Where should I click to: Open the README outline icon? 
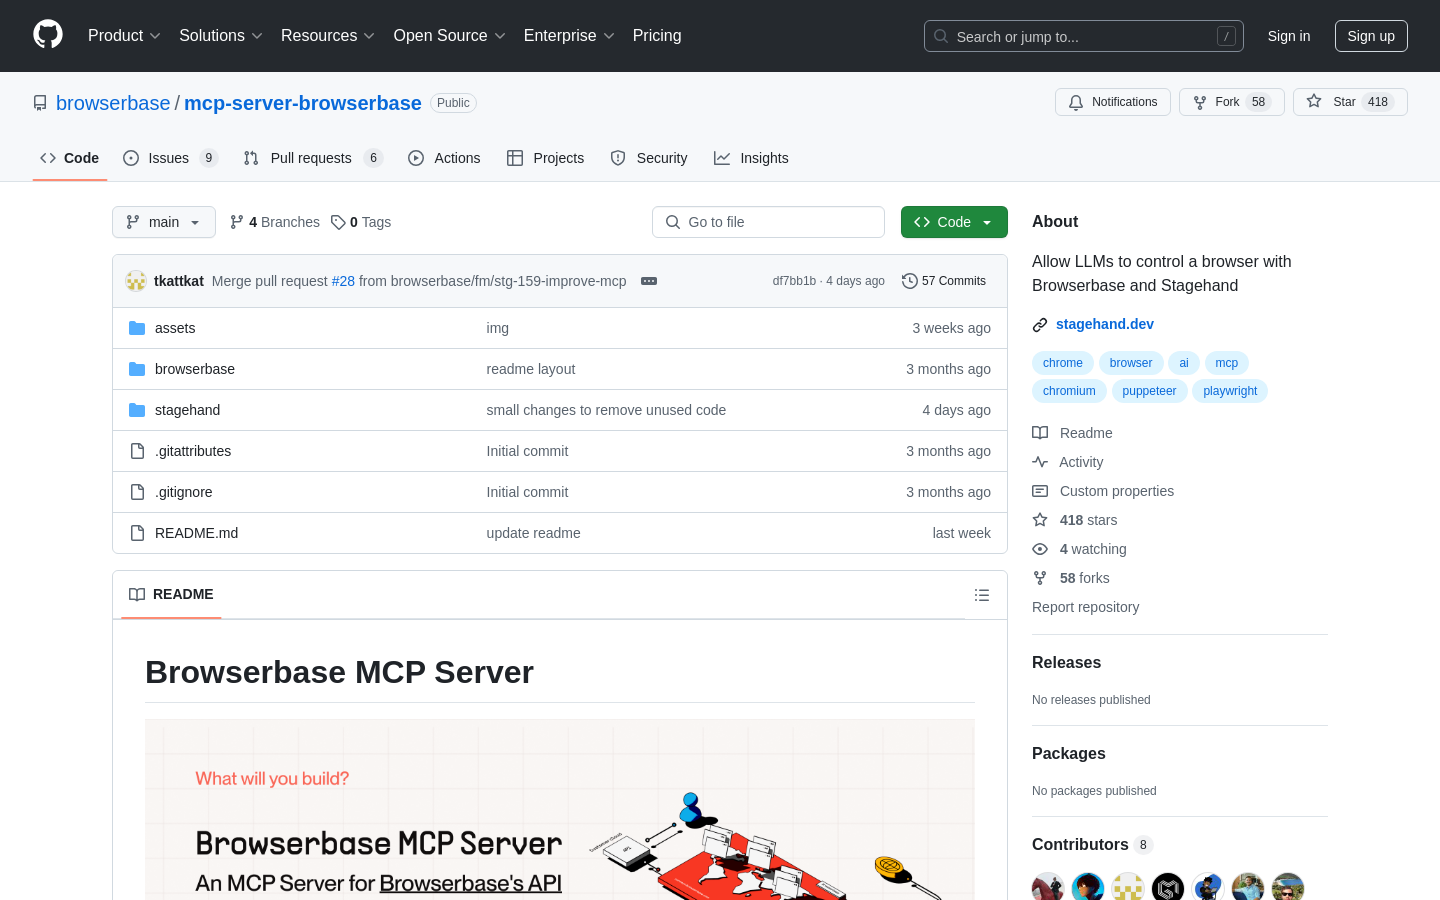pos(982,595)
